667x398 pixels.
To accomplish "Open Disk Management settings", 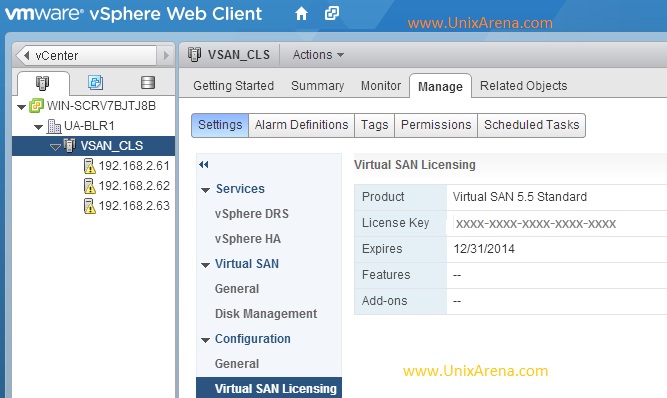I will coord(266,314).
